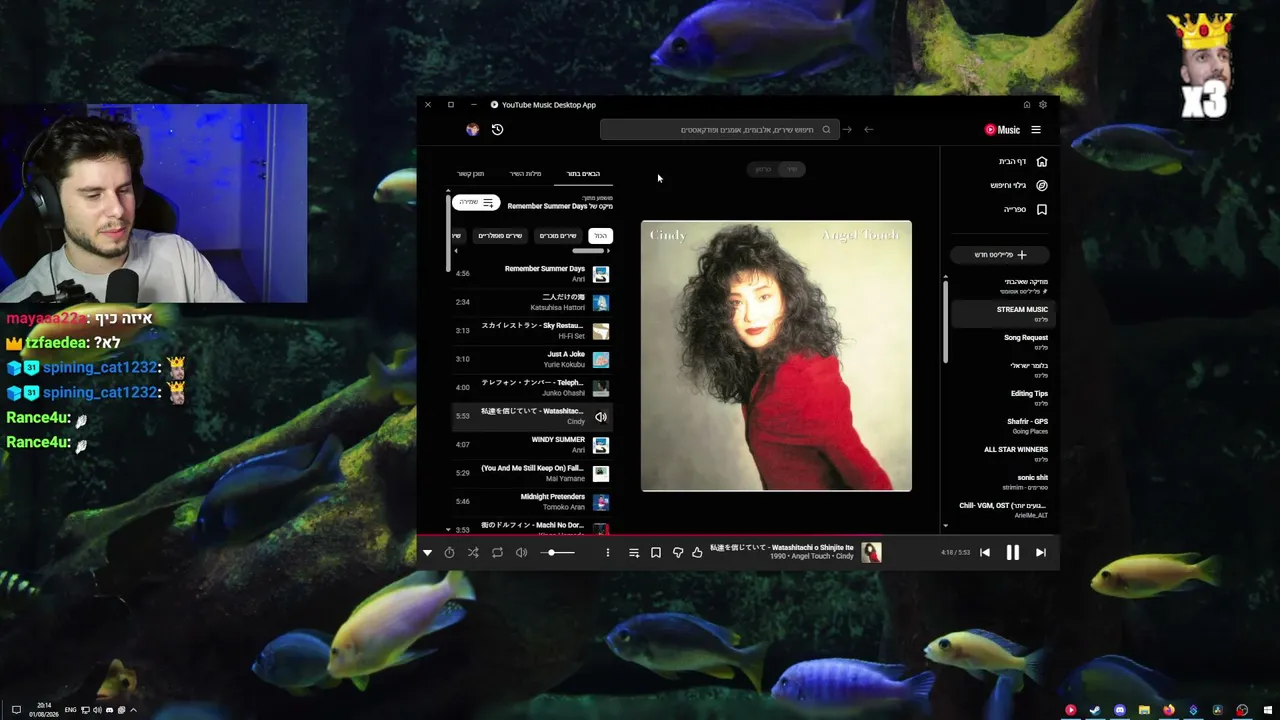
Task: Go back to the previous track
Action: tap(985, 552)
